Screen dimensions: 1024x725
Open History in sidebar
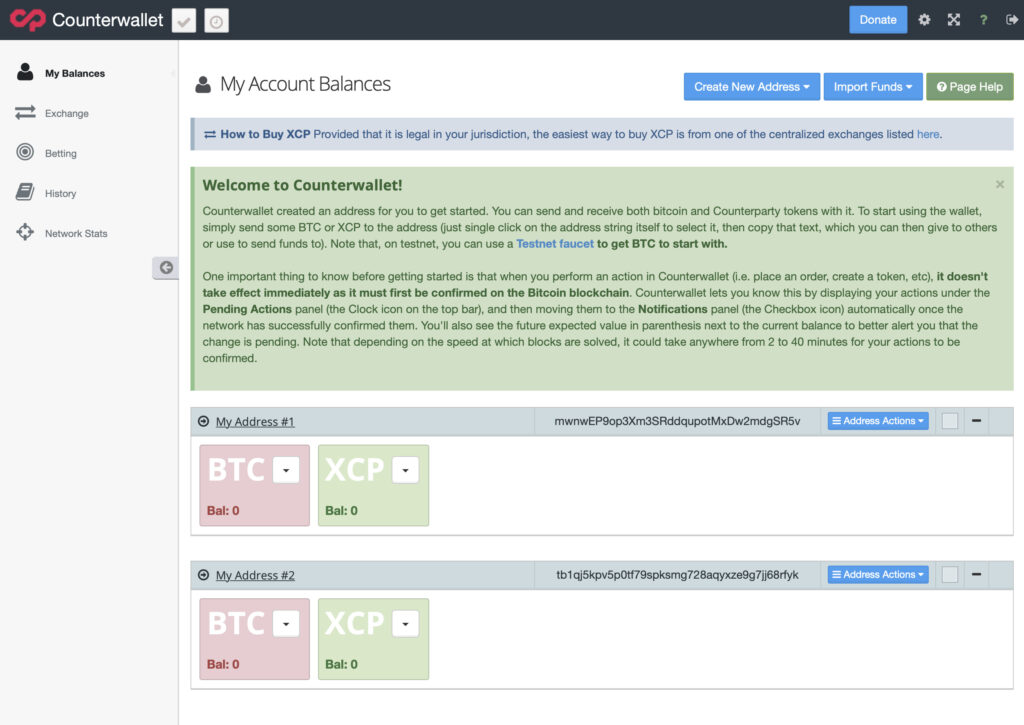point(61,193)
